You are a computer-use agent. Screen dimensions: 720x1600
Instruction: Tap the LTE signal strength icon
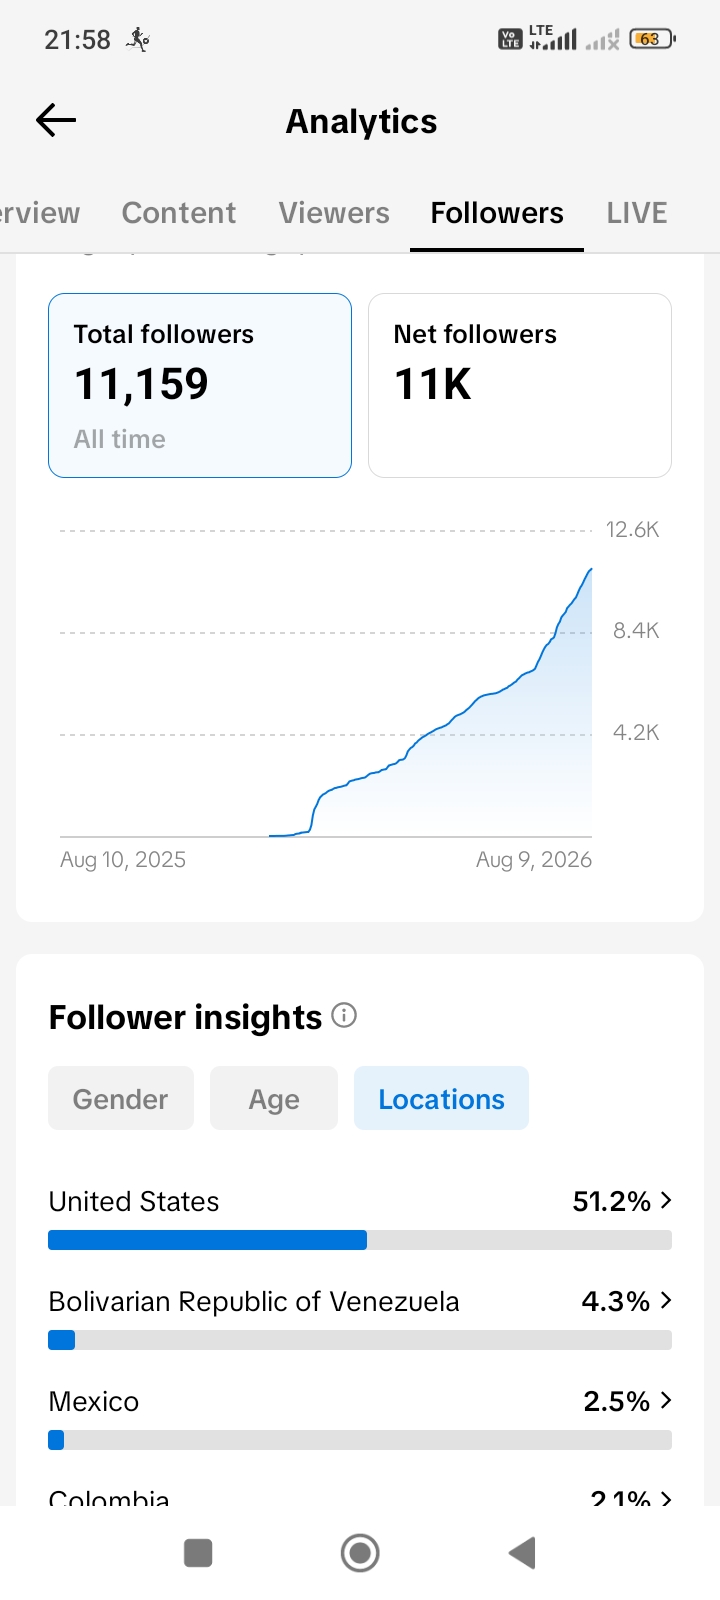pos(553,38)
